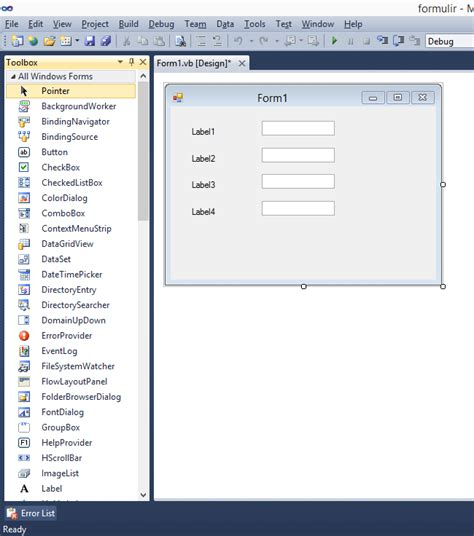Click the Find in Files icon
This screenshot has width=474, height=536.
tap(180, 41)
